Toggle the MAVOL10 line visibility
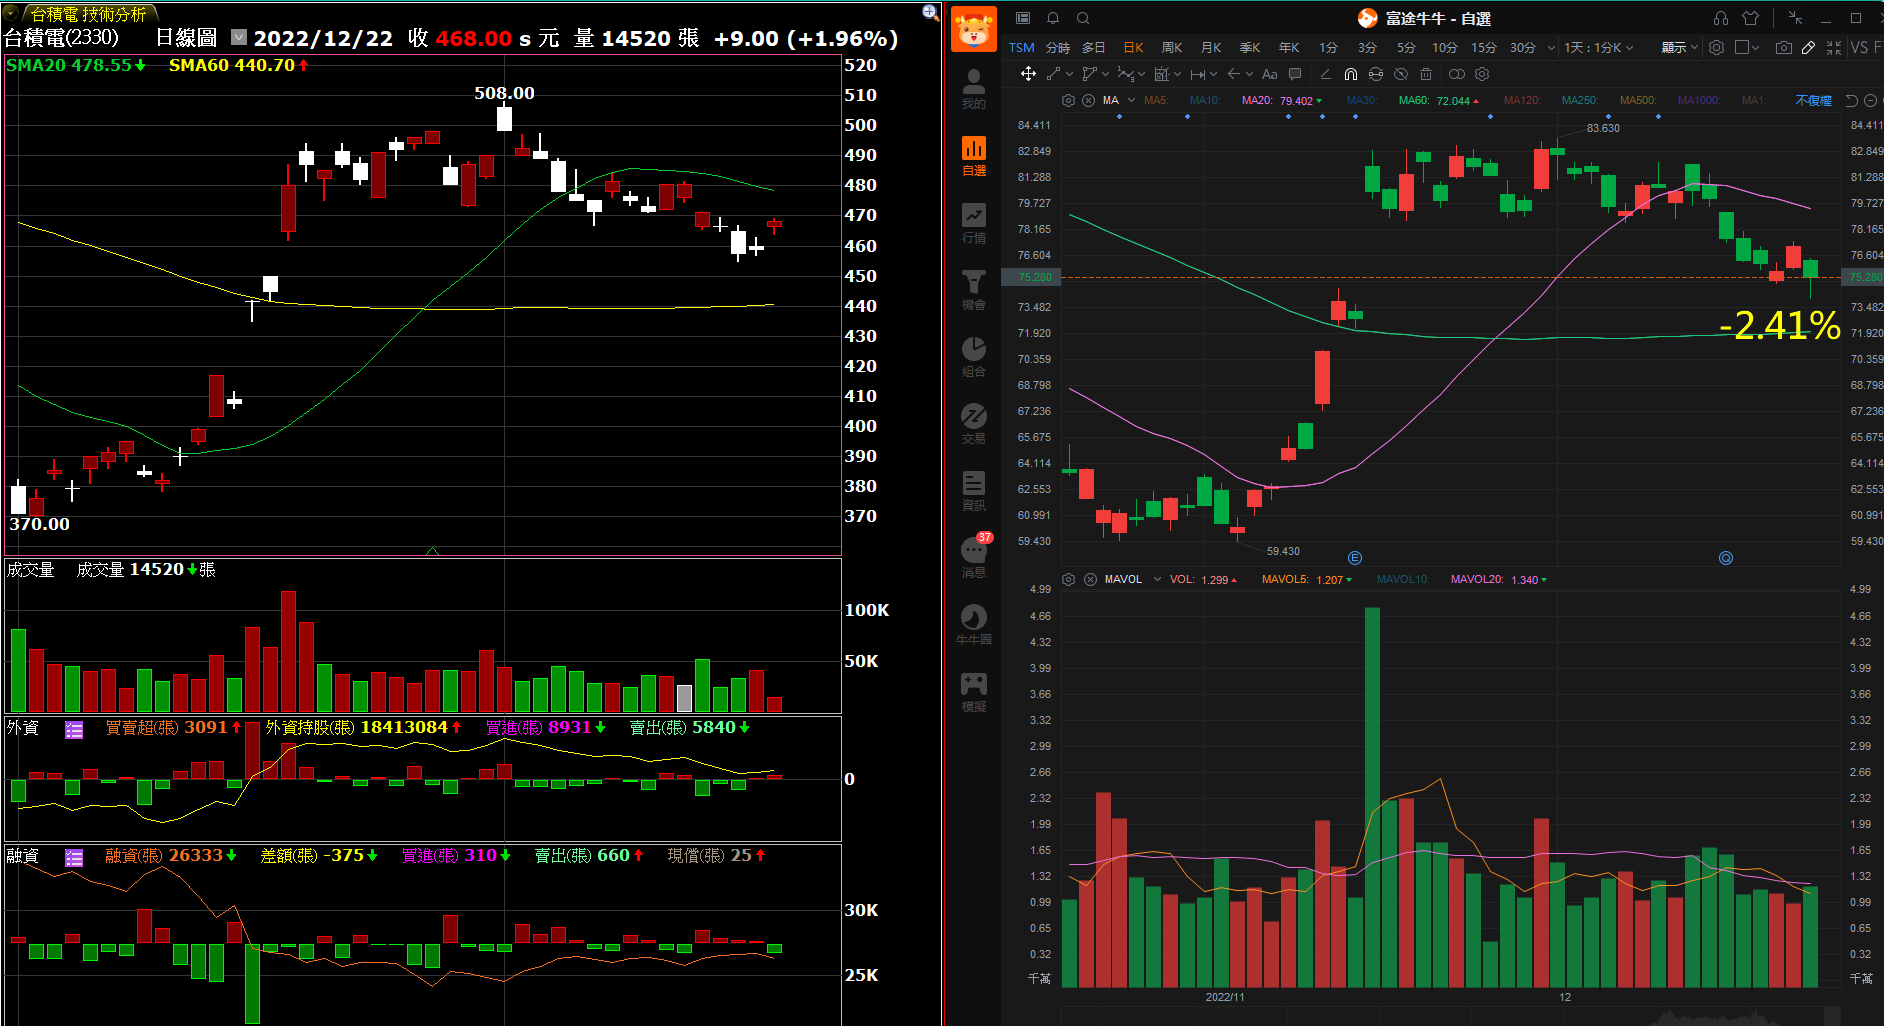 click(1403, 579)
